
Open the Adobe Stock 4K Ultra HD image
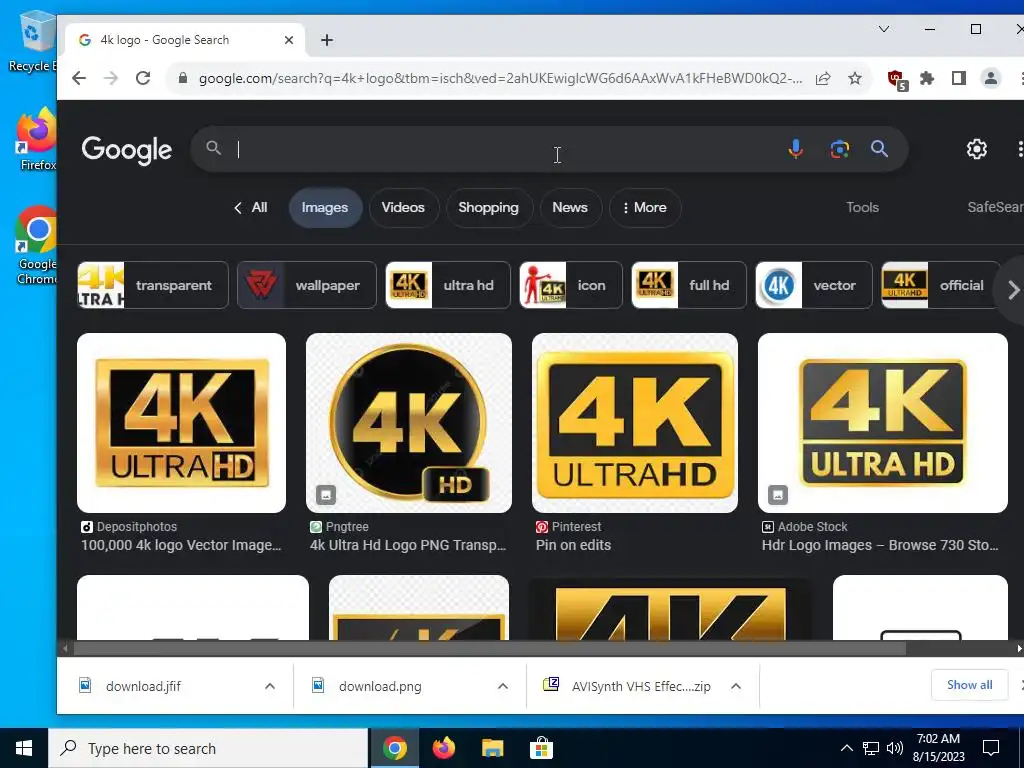click(883, 423)
